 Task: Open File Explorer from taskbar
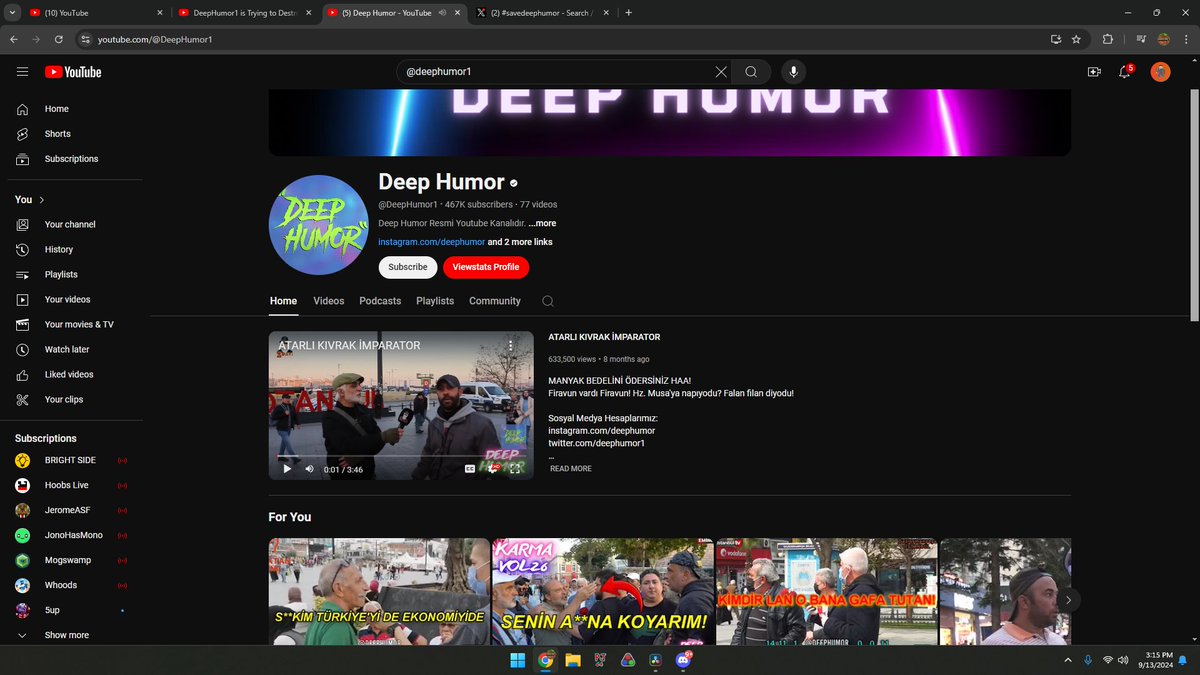click(x=573, y=660)
